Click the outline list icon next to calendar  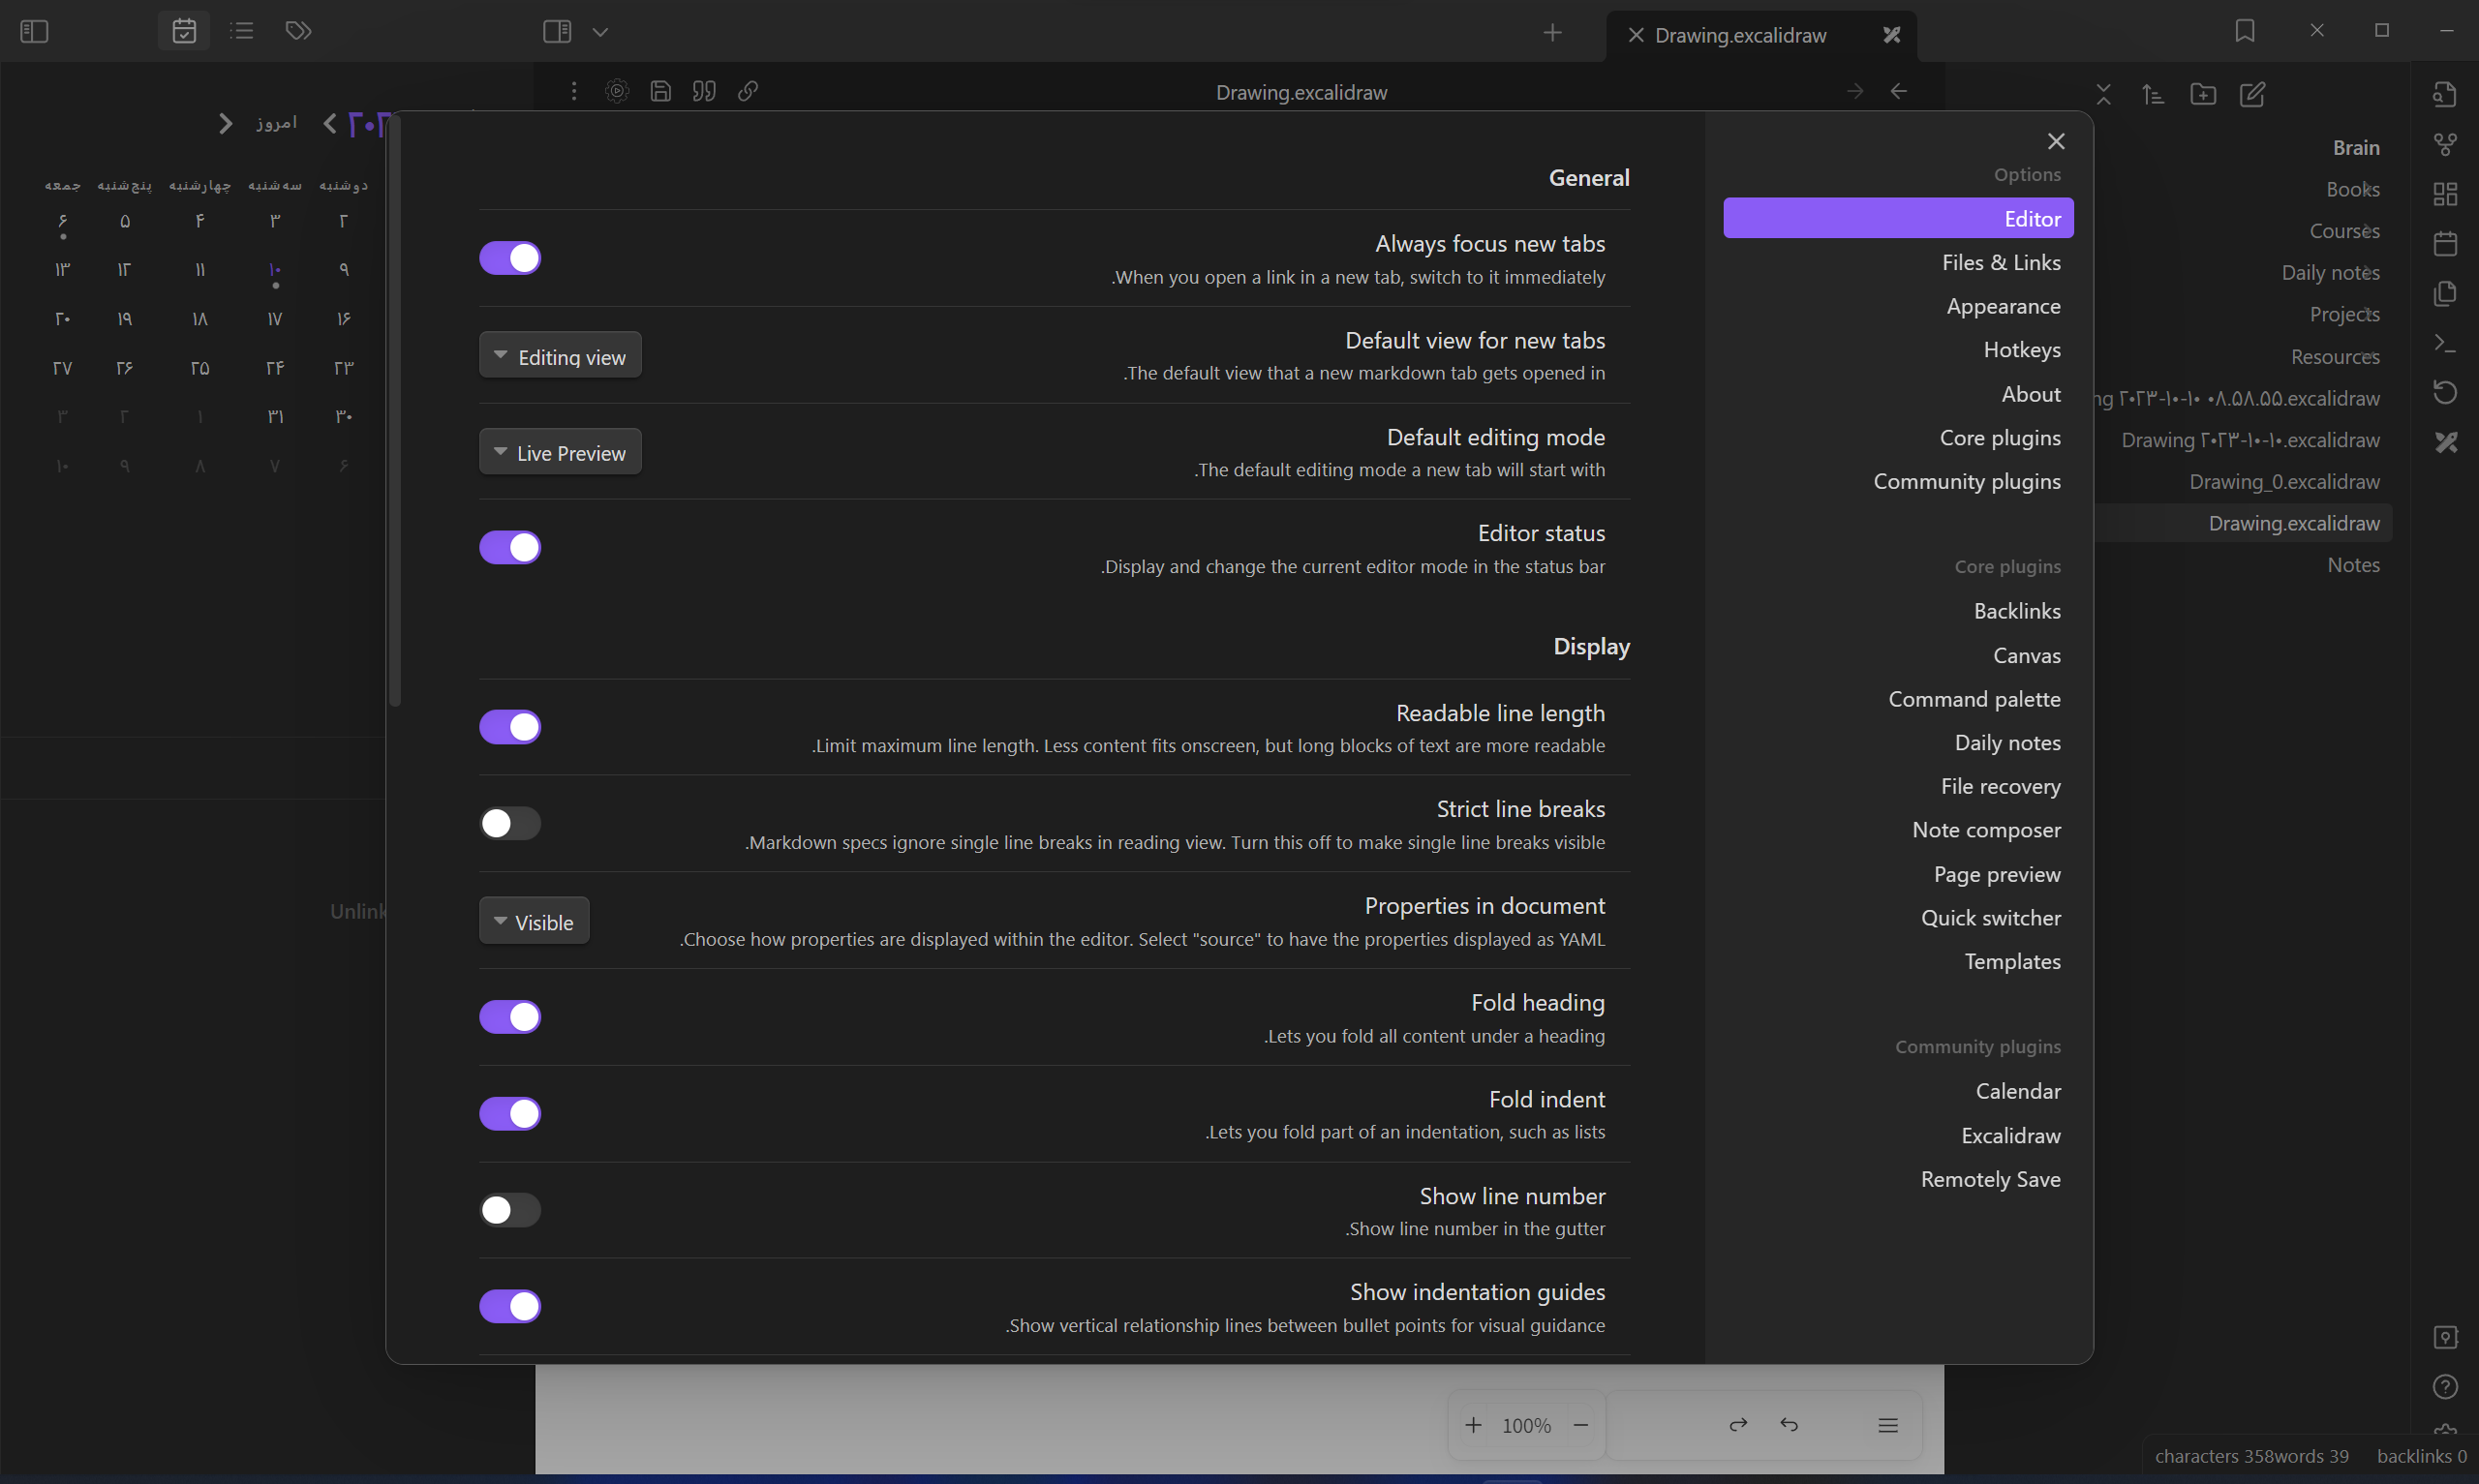pyautogui.click(x=241, y=31)
